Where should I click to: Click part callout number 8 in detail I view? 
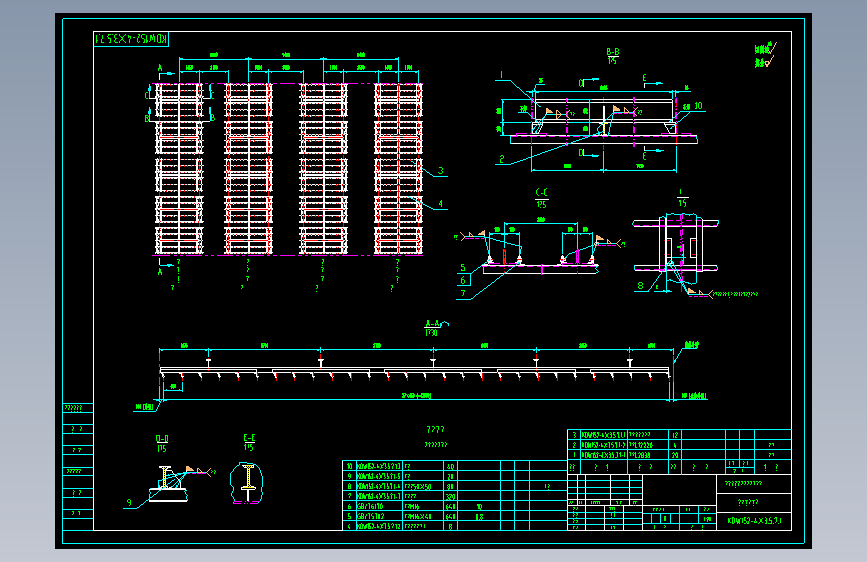pos(640,285)
